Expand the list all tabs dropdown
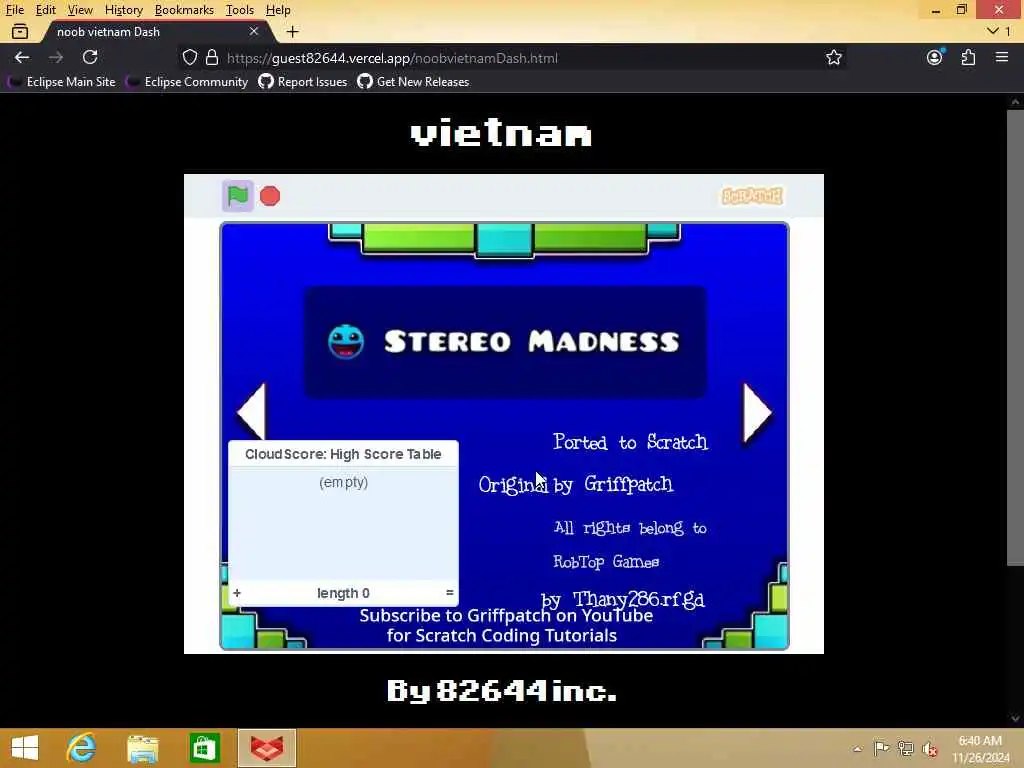The image size is (1024, 768). pyautogui.click(x=999, y=31)
